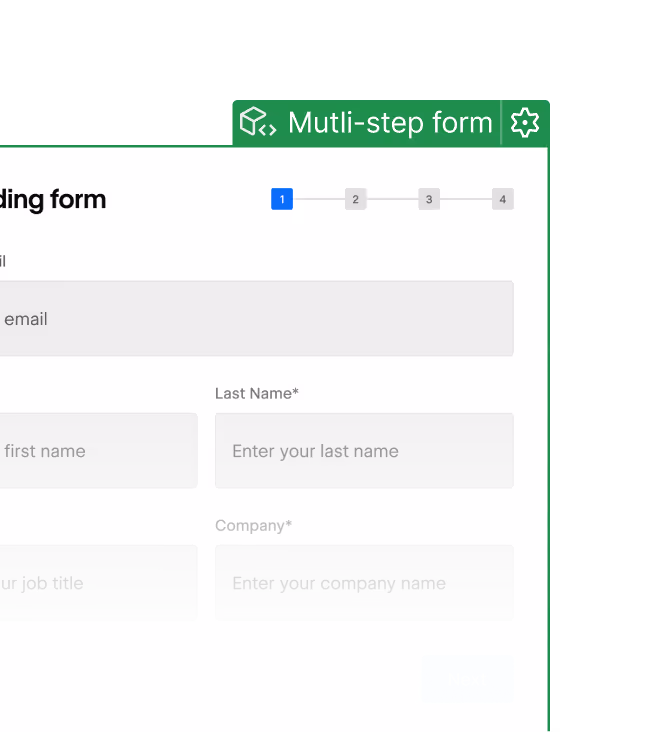Jump to step 3 in progress indicator
The height and width of the screenshot is (732, 650).
[429, 199]
